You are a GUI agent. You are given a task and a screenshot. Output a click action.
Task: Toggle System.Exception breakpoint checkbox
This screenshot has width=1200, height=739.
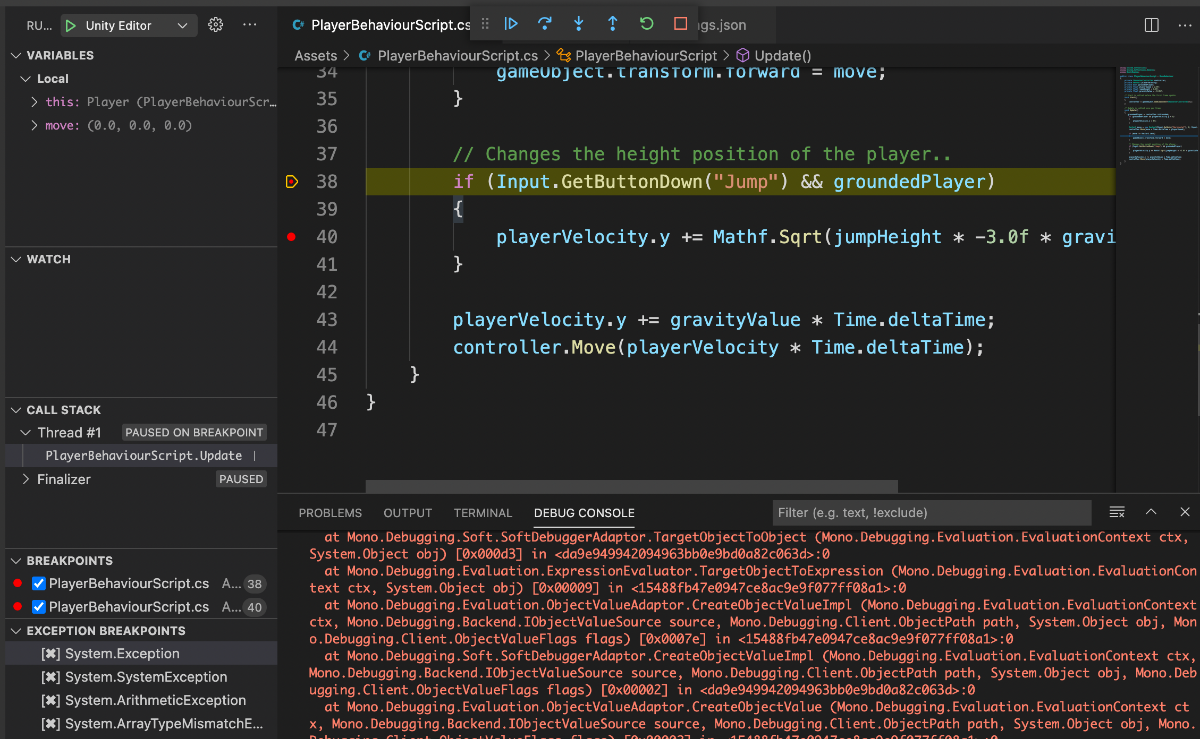[x=51, y=654]
